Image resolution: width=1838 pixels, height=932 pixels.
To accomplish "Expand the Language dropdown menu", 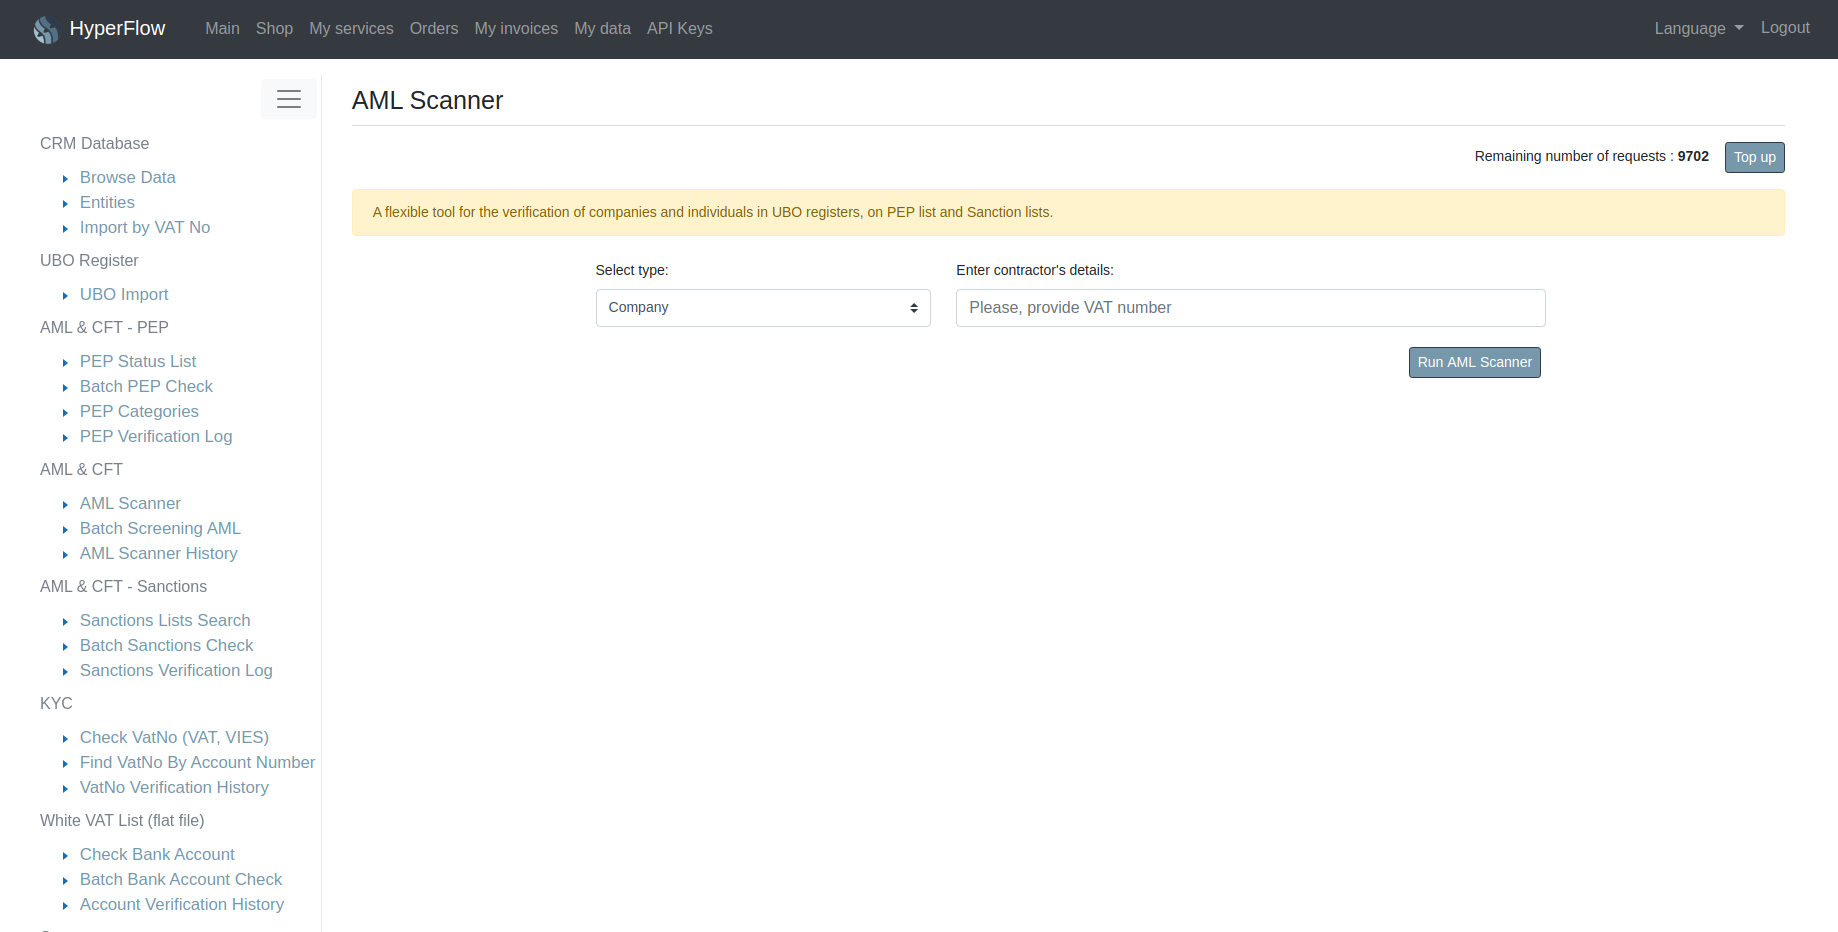I will point(1698,28).
